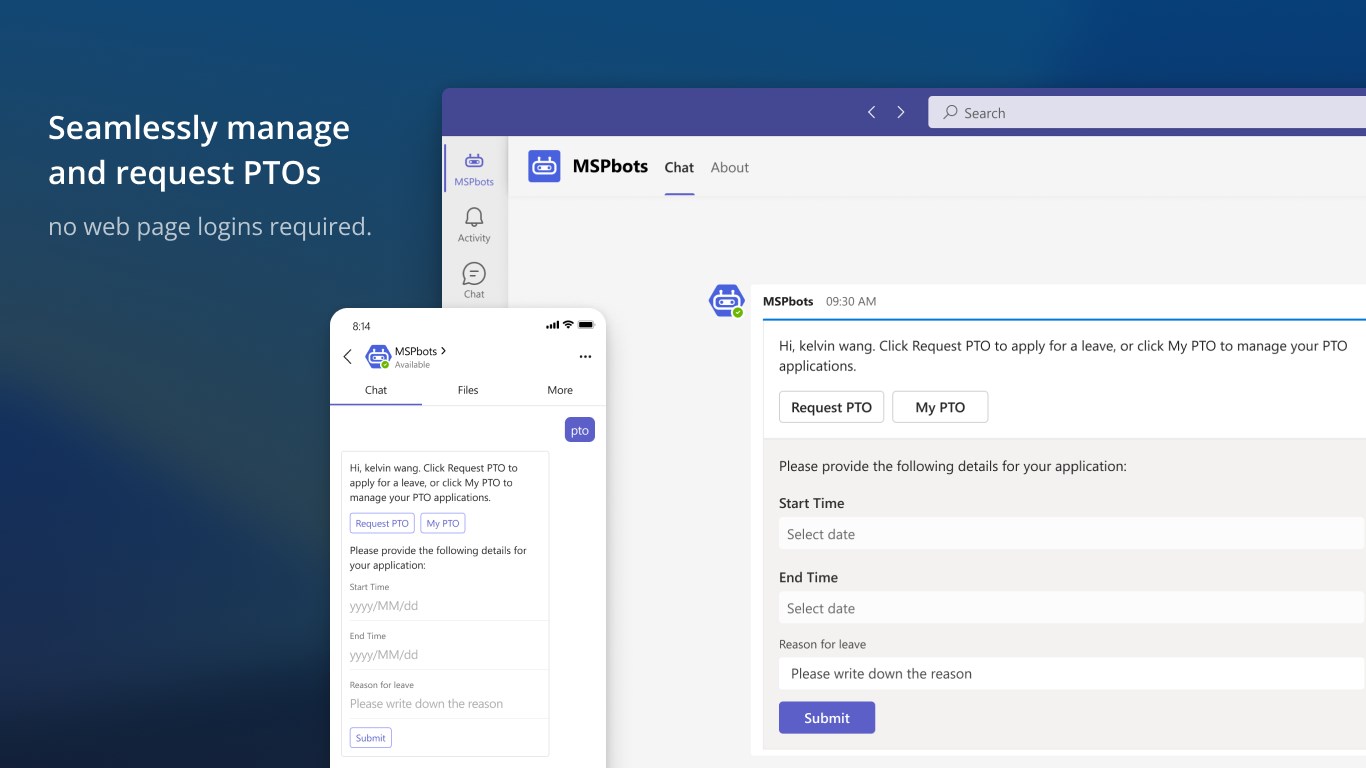Open Activity in the Teams left sidebar
The image size is (1366, 768).
click(474, 225)
